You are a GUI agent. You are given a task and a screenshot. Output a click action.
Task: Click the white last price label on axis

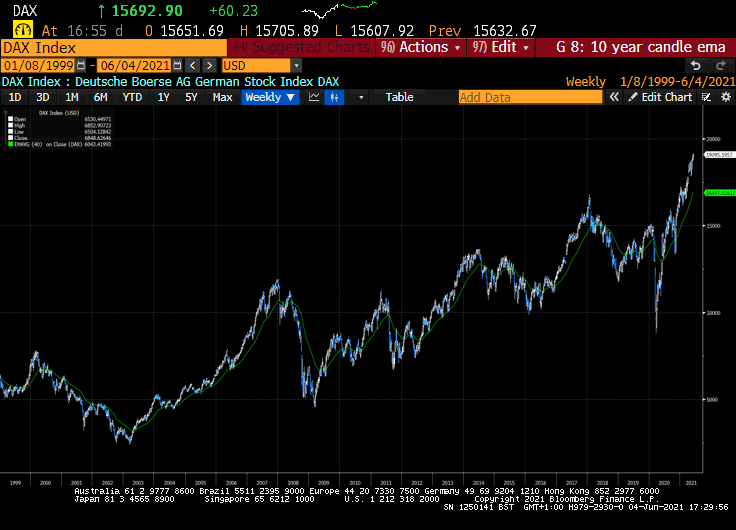(720, 154)
